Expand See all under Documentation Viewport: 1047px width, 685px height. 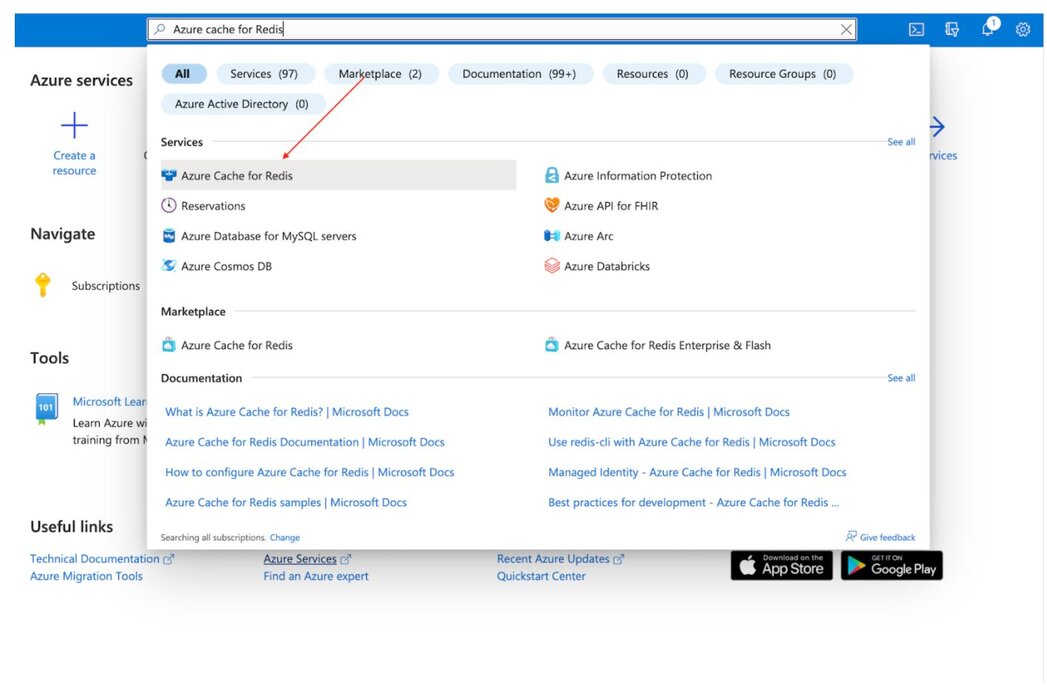tap(900, 377)
